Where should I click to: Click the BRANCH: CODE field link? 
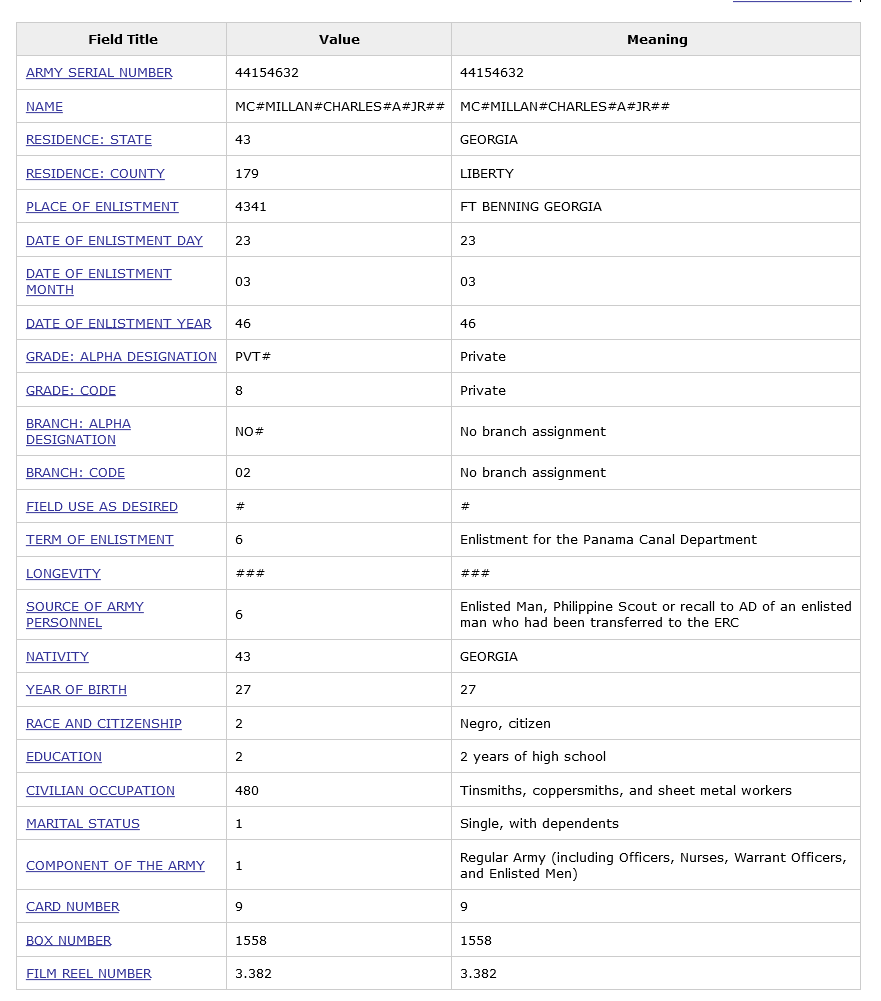pyautogui.click(x=75, y=473)
